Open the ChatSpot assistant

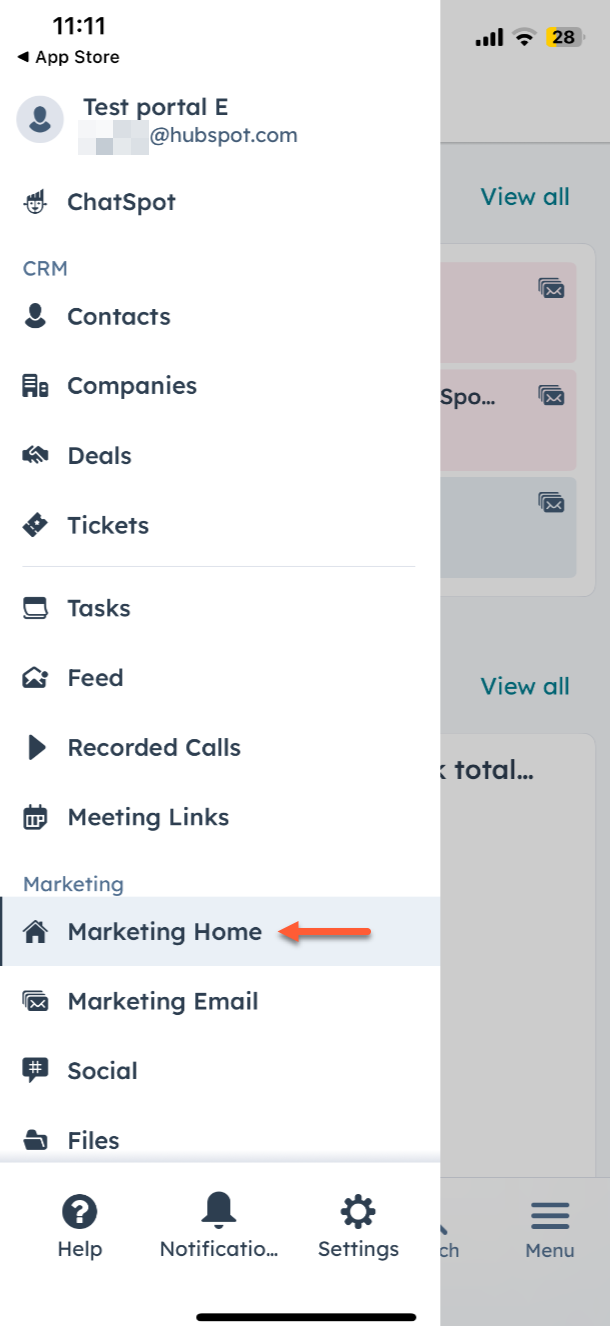[x=120, y=201]
